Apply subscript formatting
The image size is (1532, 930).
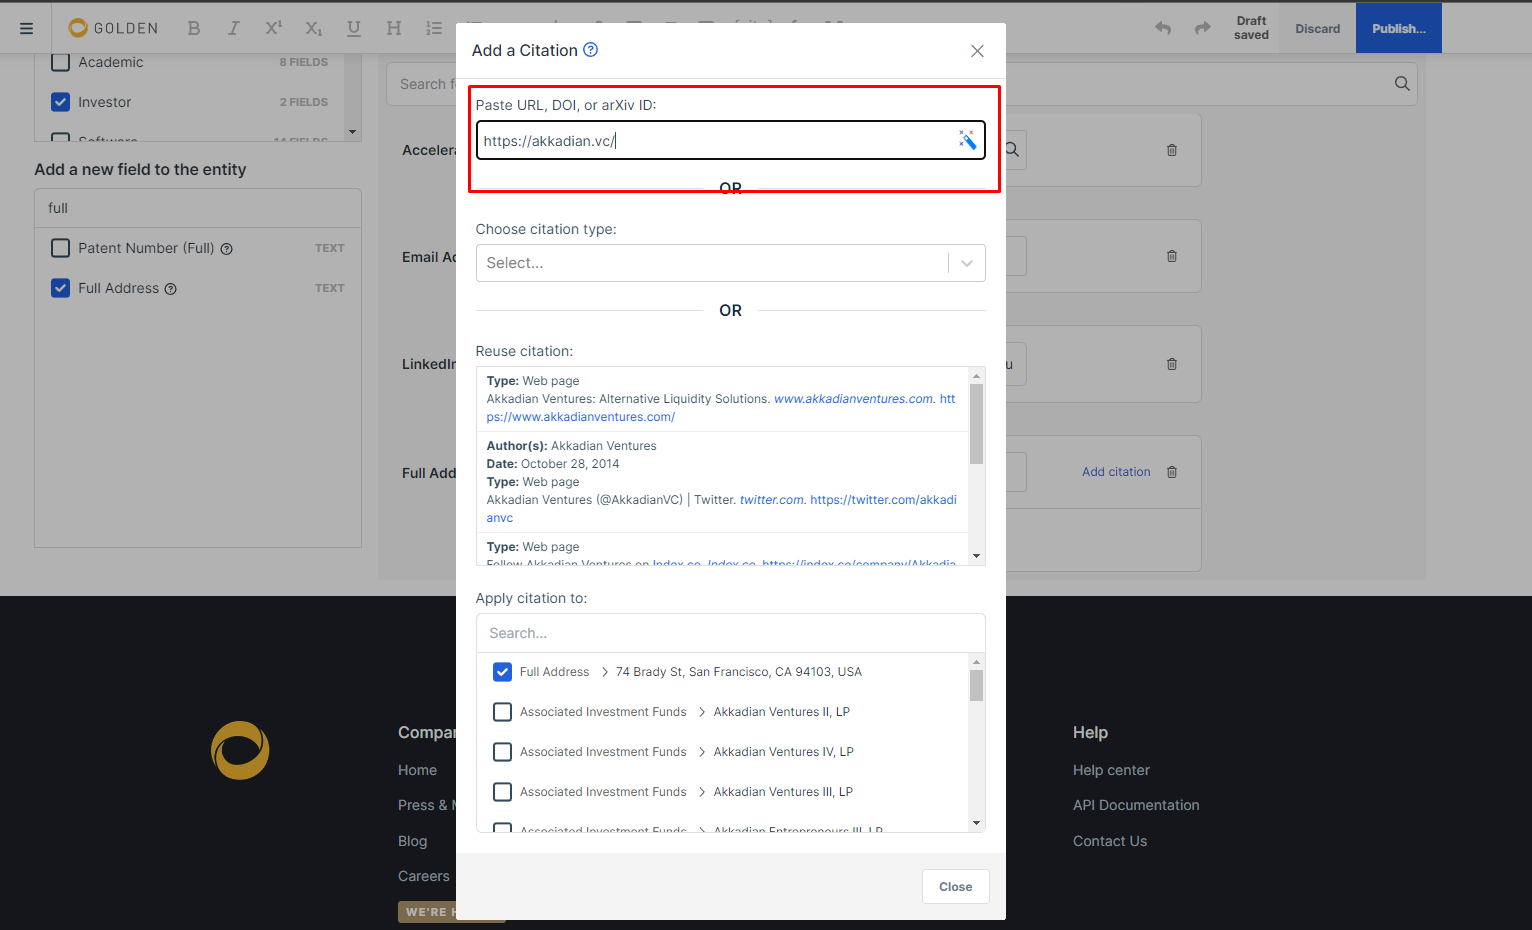pyautogui.click(x=314, y=28)
